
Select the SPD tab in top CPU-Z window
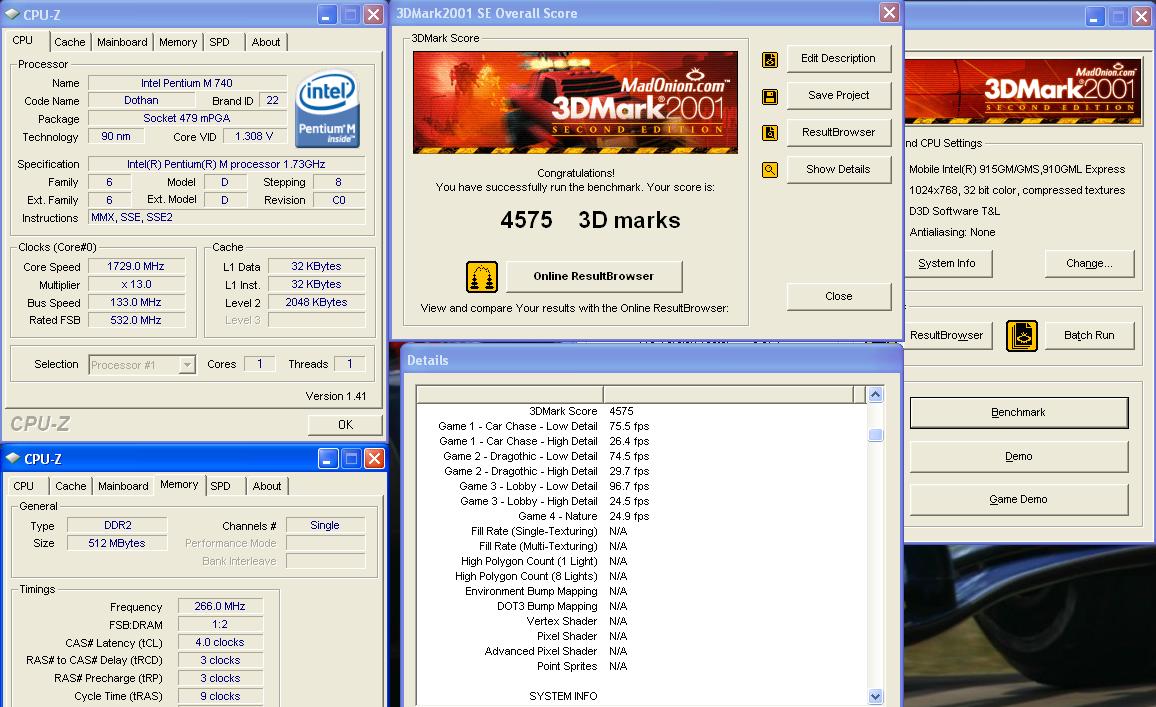219,42
